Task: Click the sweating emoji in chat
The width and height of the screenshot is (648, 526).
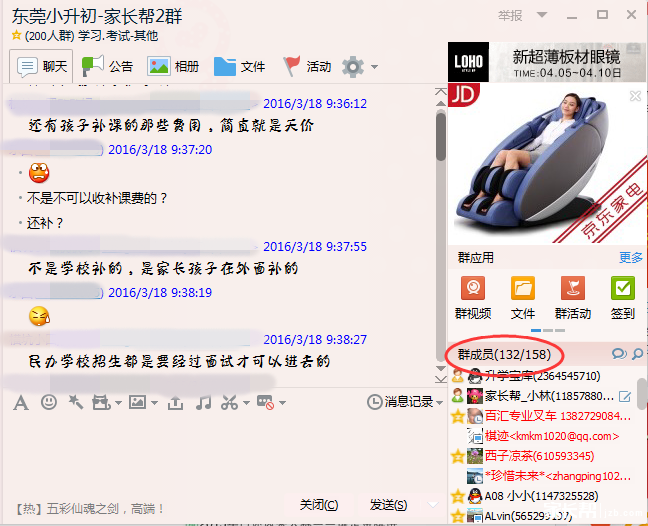Action: (40, 317)
